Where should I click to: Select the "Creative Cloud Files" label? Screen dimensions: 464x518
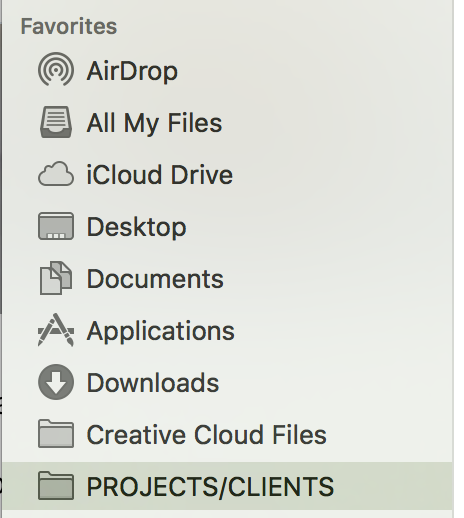click(x=207, y=435)
